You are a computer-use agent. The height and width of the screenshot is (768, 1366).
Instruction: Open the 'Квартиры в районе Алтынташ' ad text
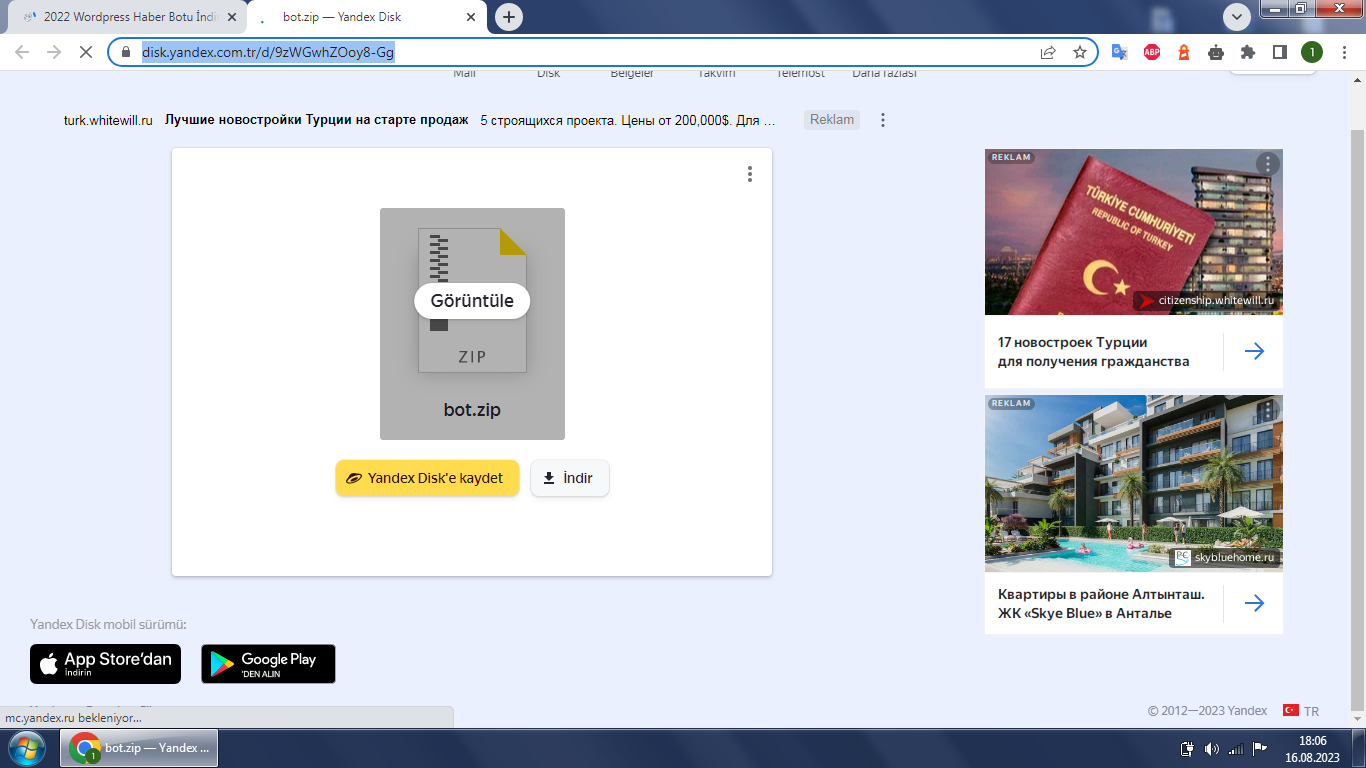coord(1101,603)
